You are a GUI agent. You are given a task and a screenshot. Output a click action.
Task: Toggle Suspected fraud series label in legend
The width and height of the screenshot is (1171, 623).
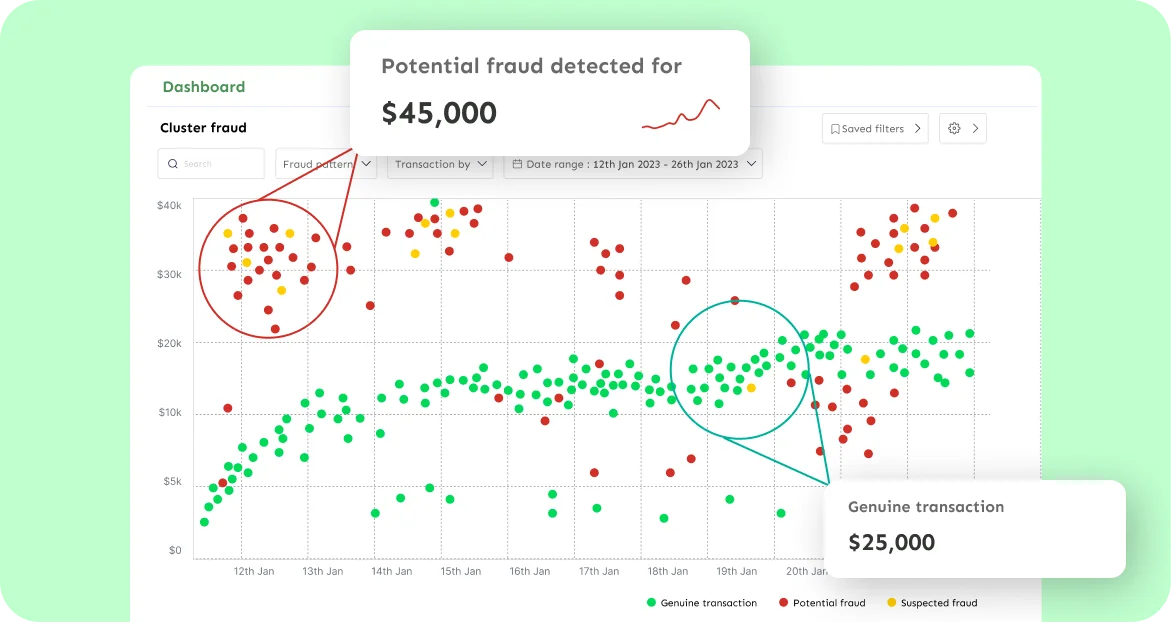[x=939, y=603]
